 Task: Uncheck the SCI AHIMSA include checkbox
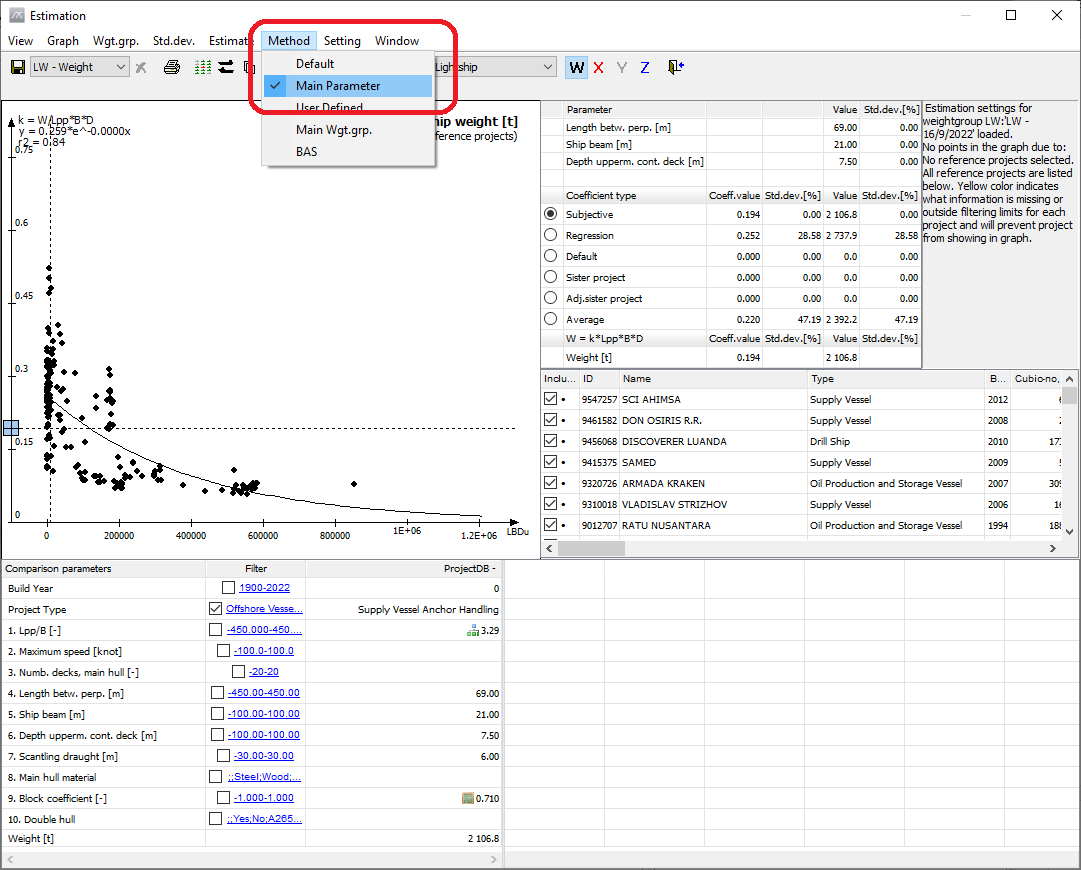550,399
